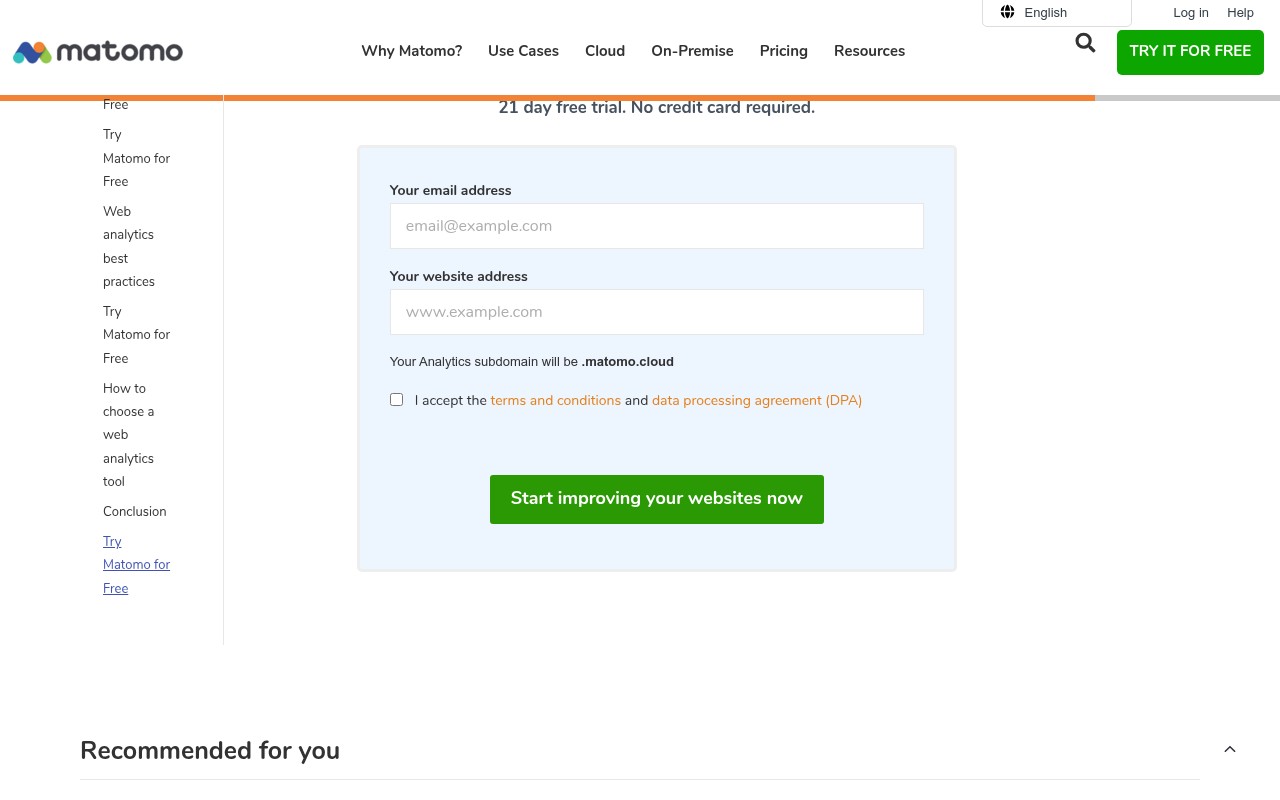Click inside the website address field
Image resolution: width=1280 pixels, height=800 pixels.
tap(656, 311)
